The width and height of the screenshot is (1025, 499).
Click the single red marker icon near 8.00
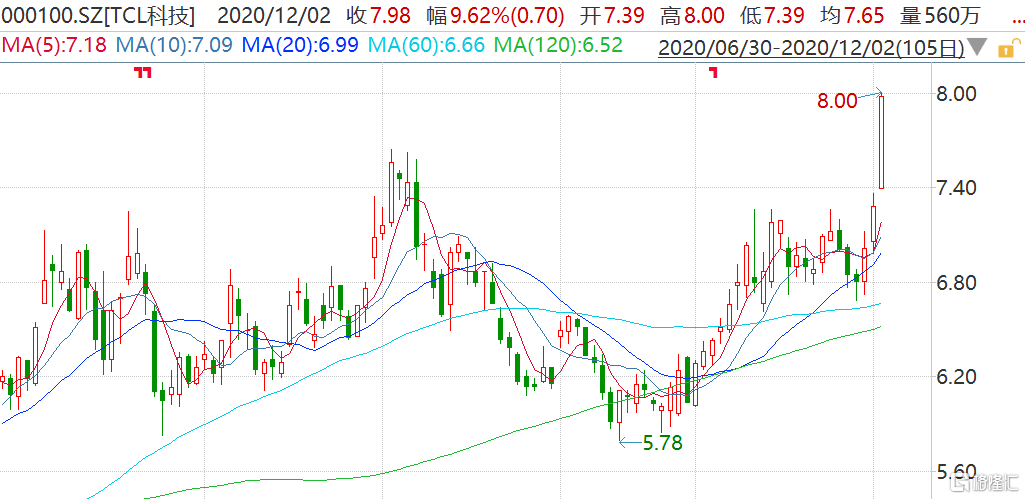click(x=714, y=72)
